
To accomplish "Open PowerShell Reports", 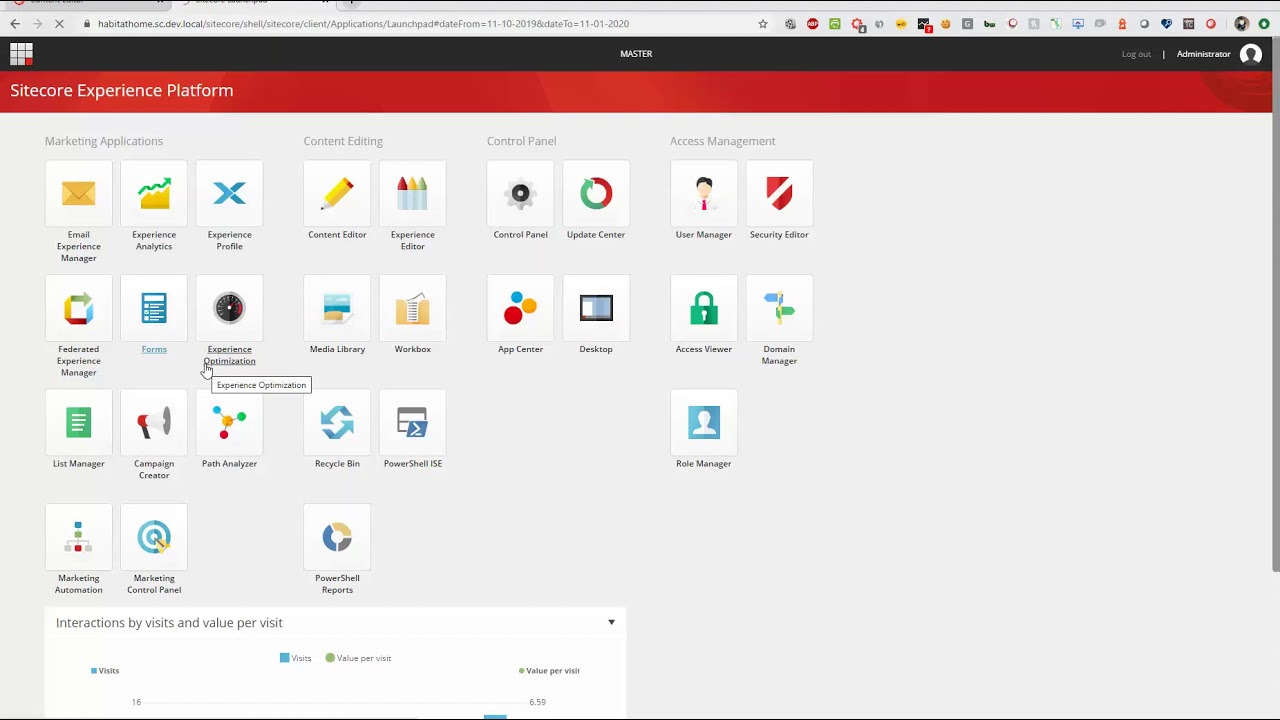I will (x=337, y=537).
